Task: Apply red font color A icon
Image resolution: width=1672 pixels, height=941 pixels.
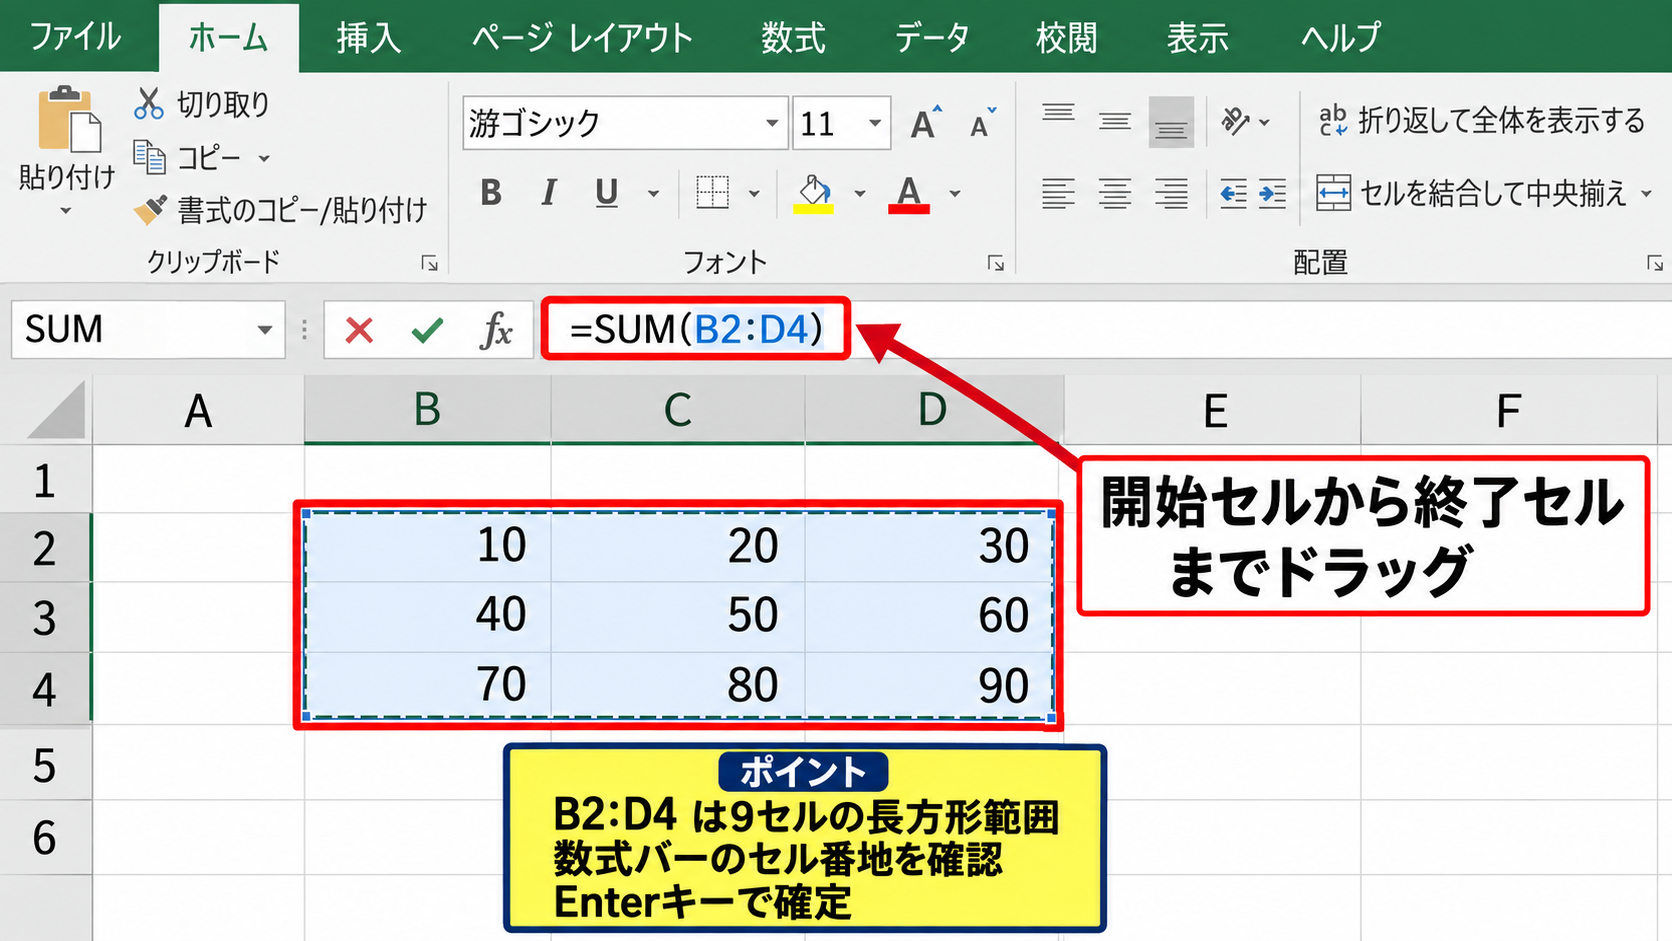Action: coord(908,193)
